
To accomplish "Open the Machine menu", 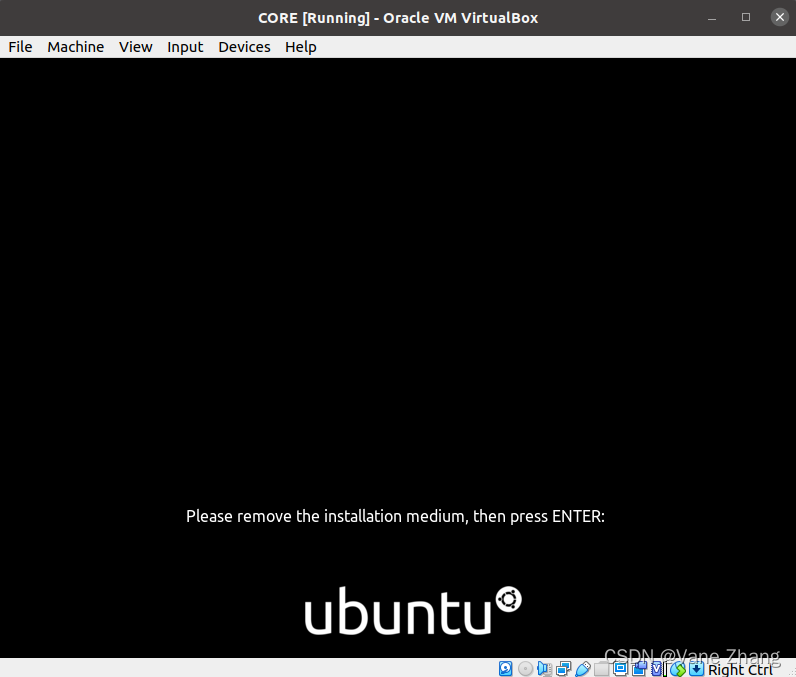I will (x=76, y=47).
